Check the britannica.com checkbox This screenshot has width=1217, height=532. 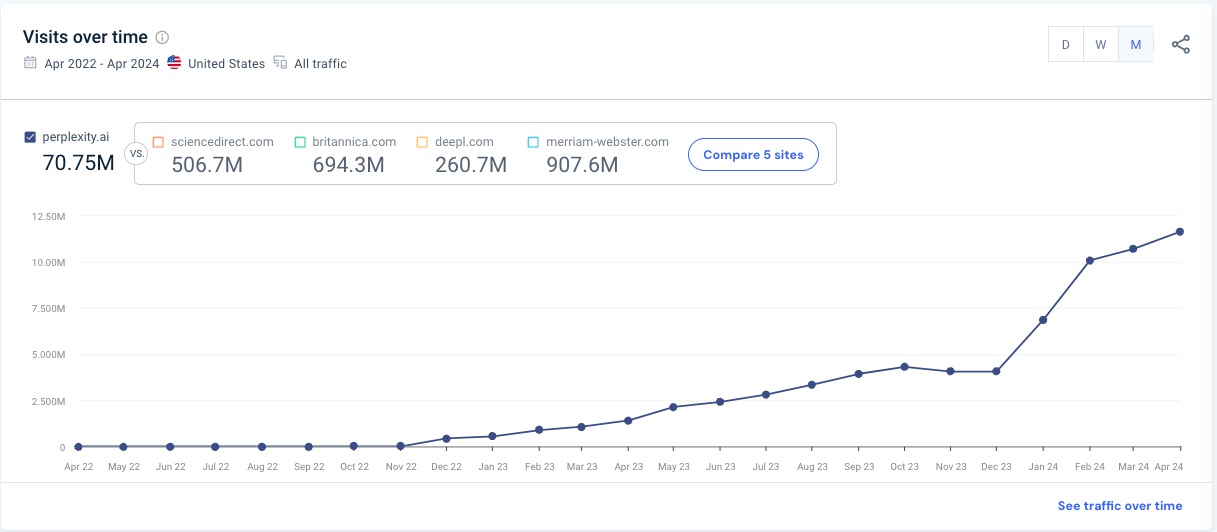pos(300,142)
